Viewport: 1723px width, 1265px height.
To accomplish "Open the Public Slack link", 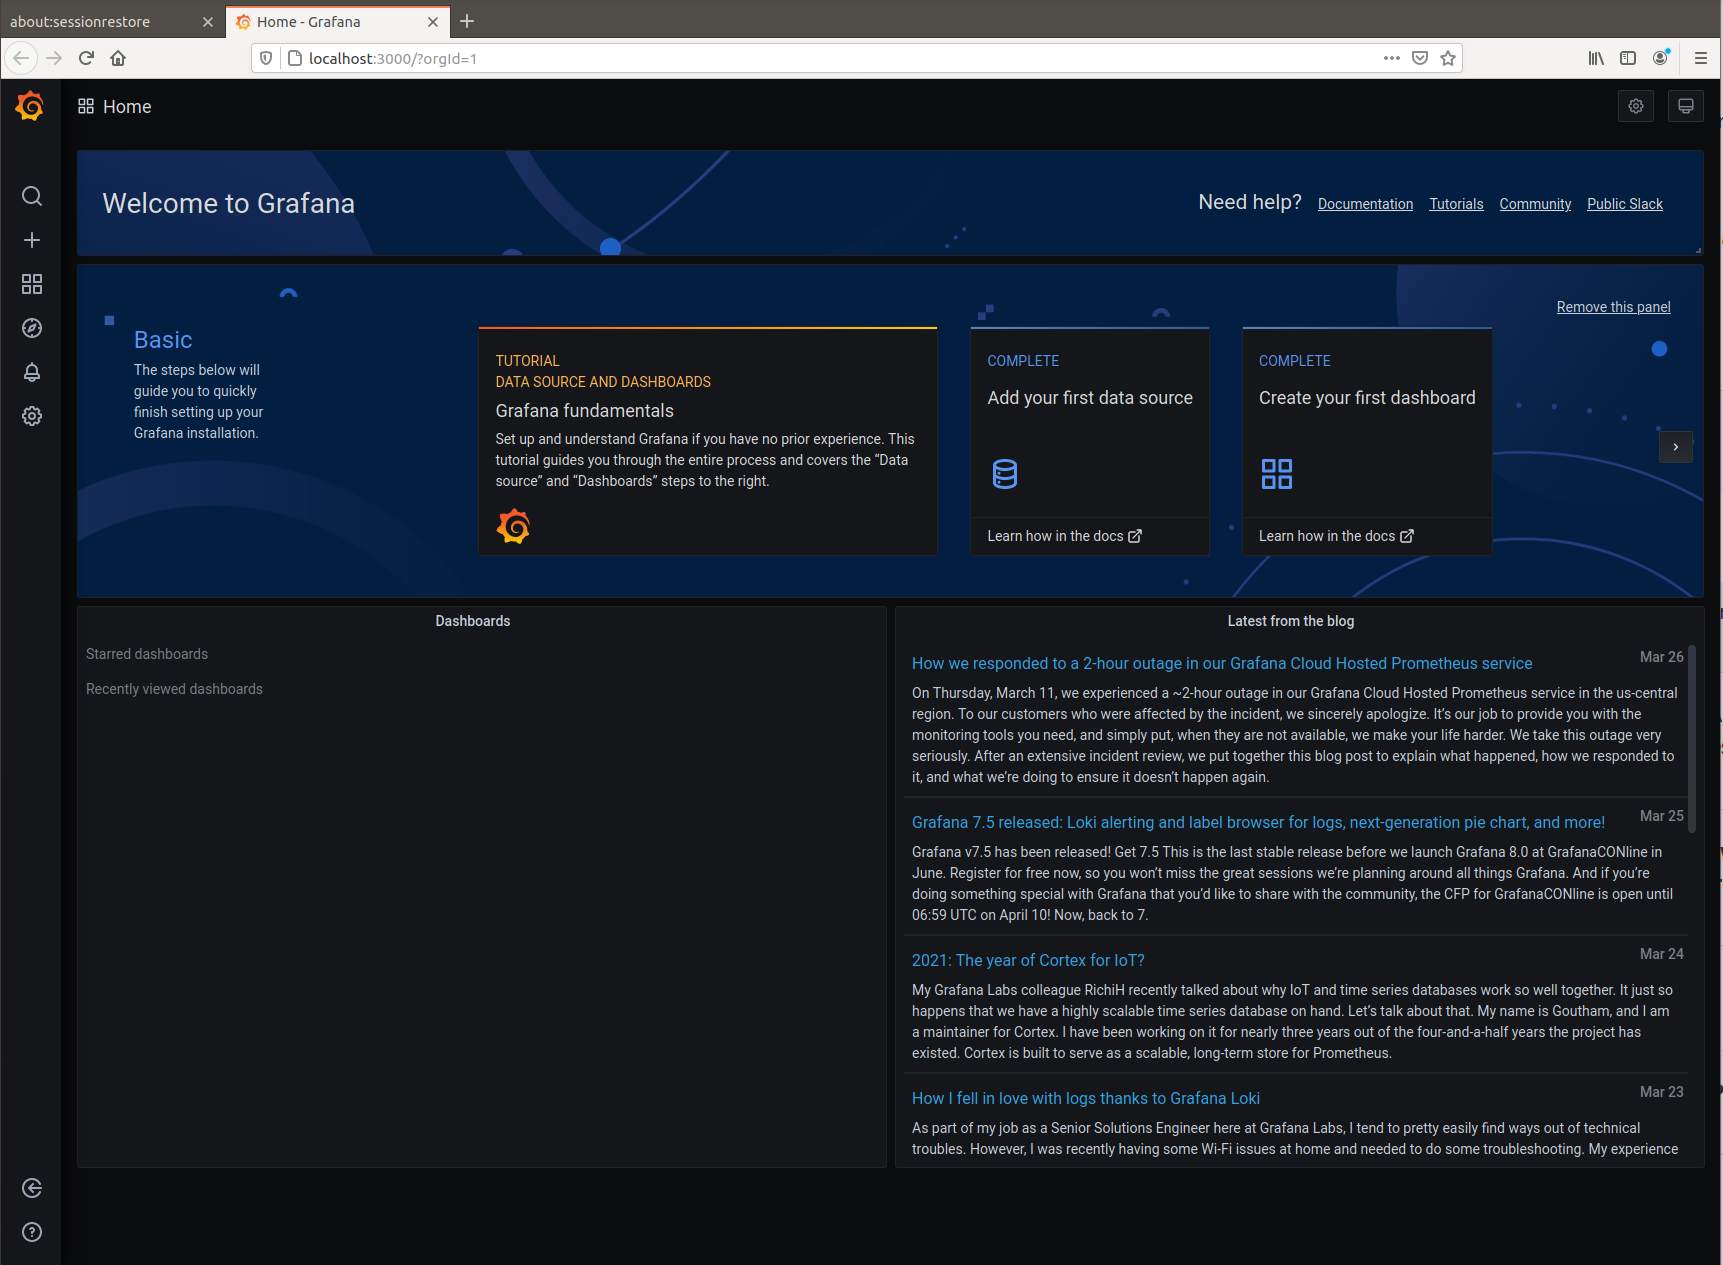I will [1625, 204].
